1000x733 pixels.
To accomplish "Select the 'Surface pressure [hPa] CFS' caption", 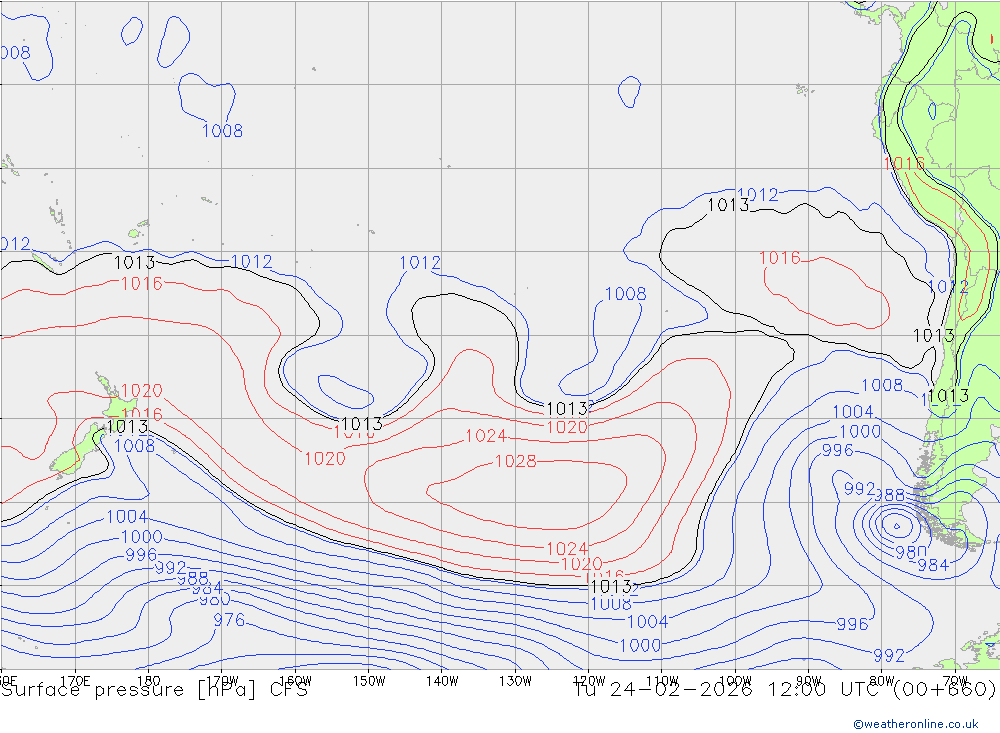I will 154,690.
